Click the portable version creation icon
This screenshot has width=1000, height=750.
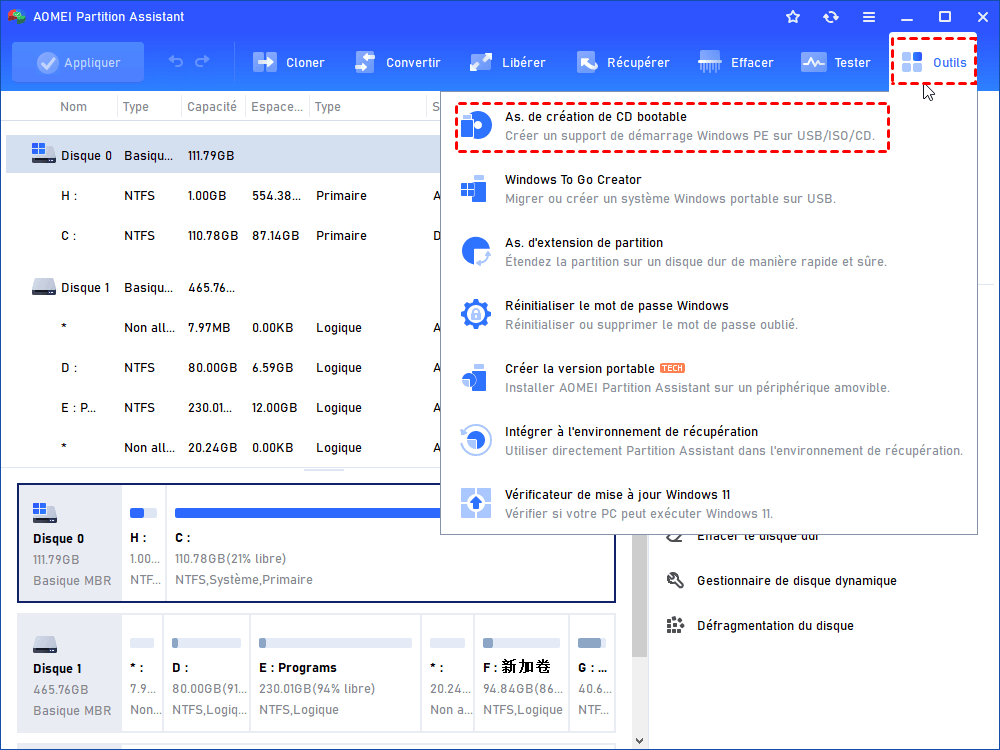tap(474, 378)
